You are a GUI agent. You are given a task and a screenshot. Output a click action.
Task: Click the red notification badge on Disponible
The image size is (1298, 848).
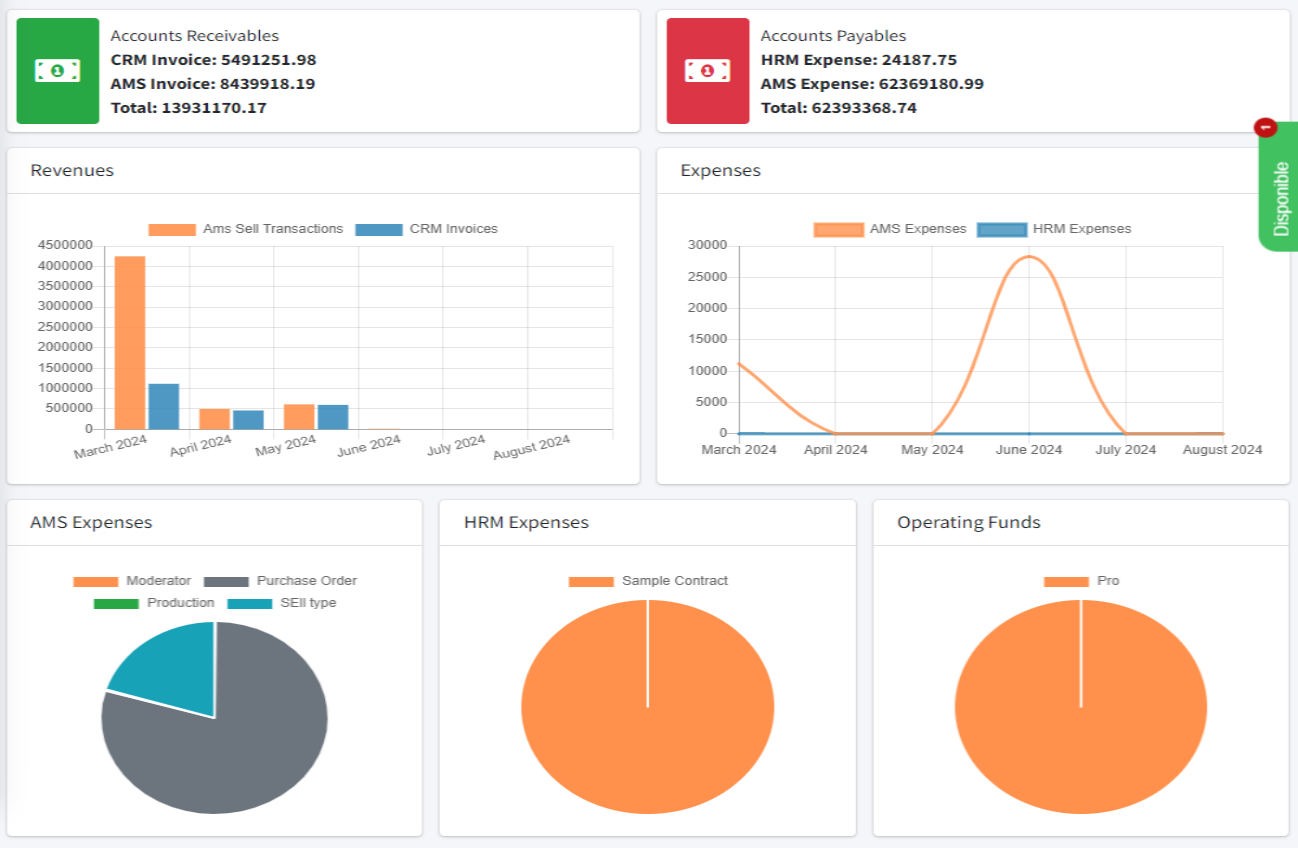pyautogui.click(x=1265, y=127)
